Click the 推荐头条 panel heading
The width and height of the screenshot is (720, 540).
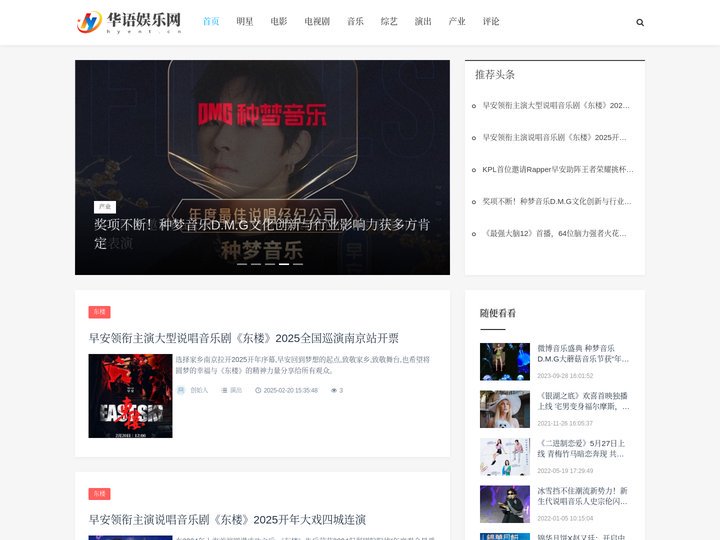point(495,74)
